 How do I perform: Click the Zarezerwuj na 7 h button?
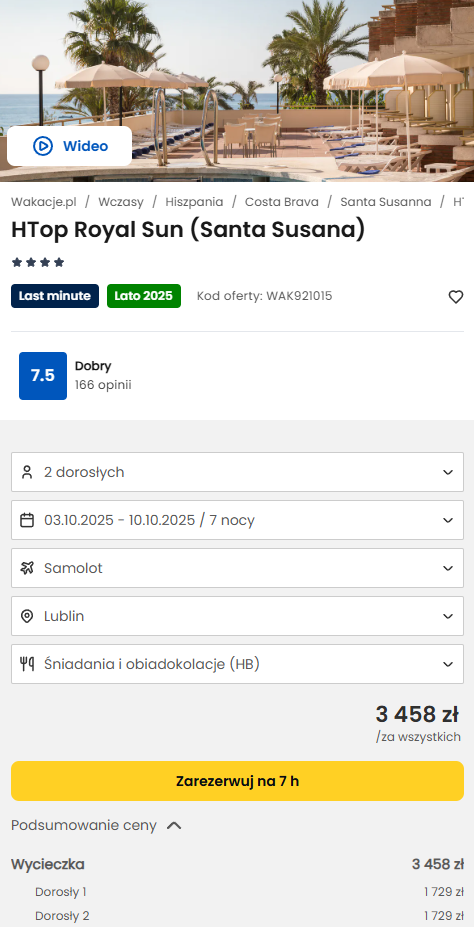[x=237, y=781]
